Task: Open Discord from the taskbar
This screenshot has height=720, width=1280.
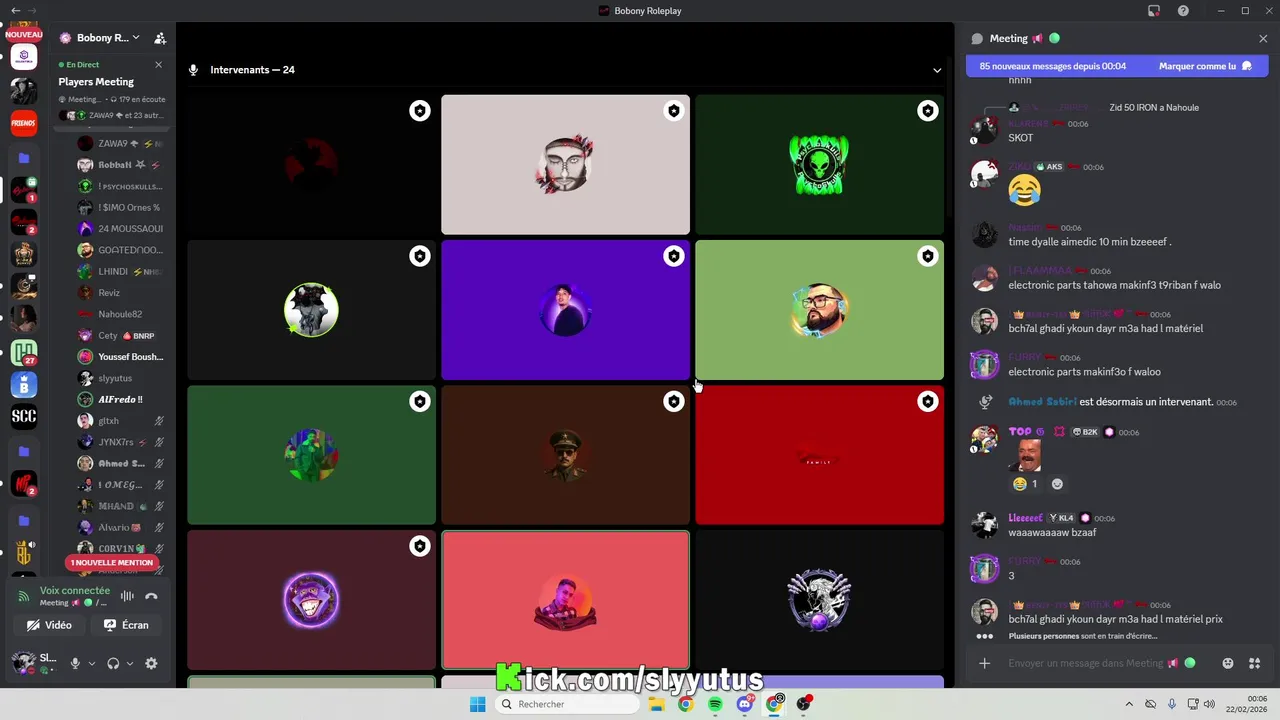Action: [x=744, y=704]
